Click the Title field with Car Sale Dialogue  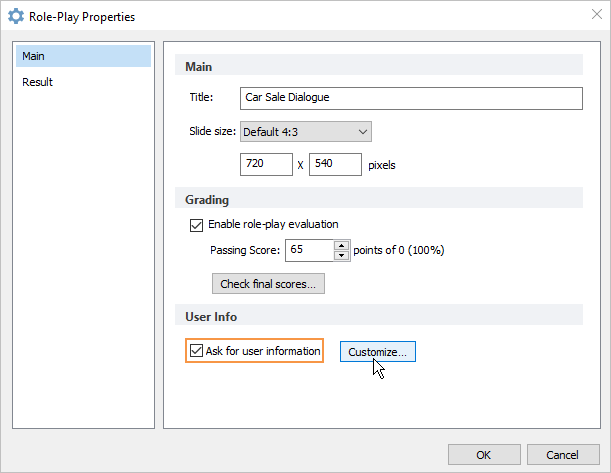(x=411, y=98)
